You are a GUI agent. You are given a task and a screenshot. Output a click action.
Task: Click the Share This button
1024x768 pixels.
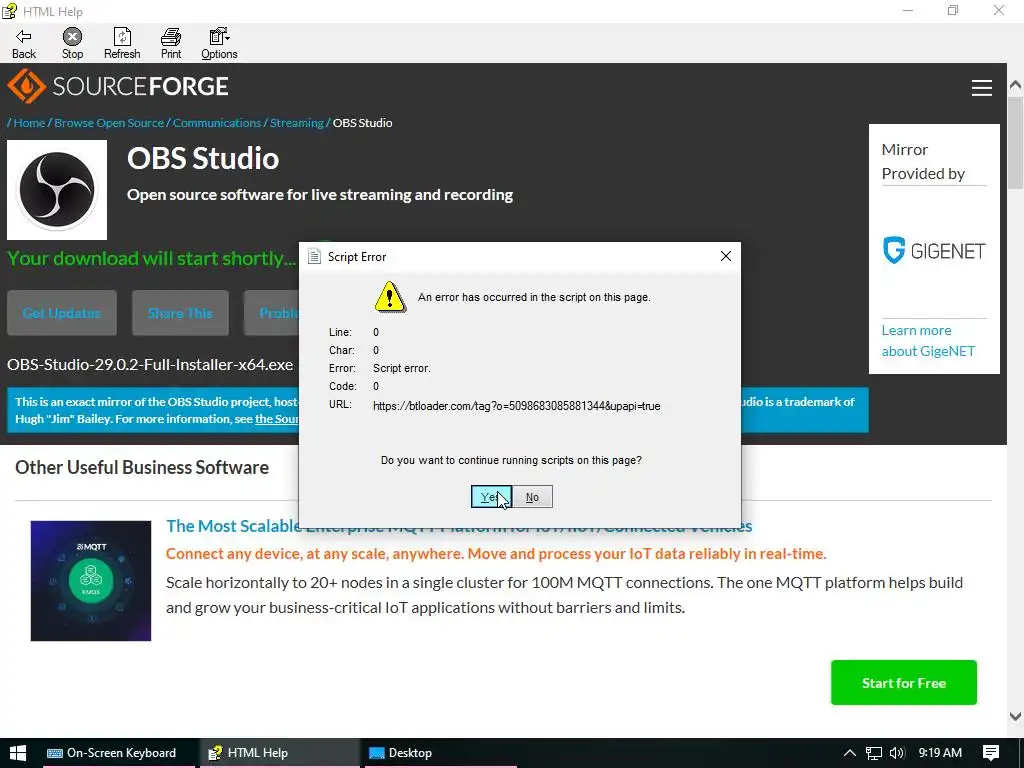[x=180, y=313]
